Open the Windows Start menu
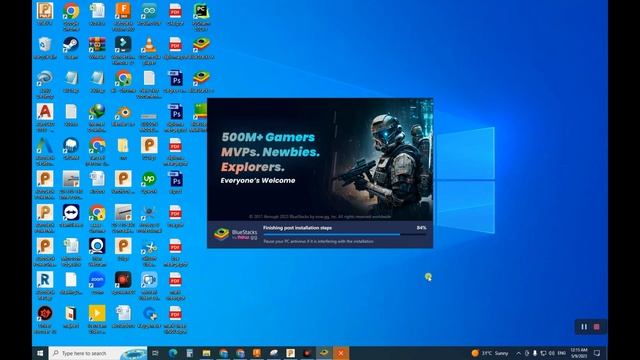The height and width of the screenshot is (360, 640). coord(40,353)
